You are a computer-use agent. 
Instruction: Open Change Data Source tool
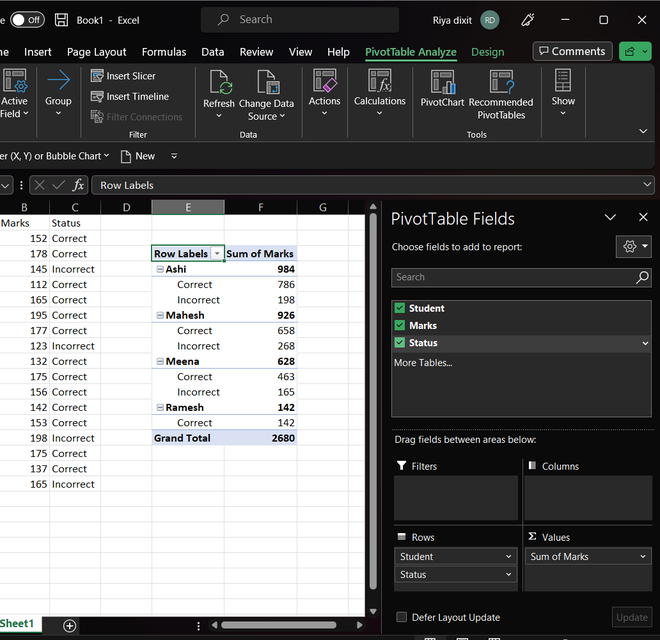click(266, 82)
